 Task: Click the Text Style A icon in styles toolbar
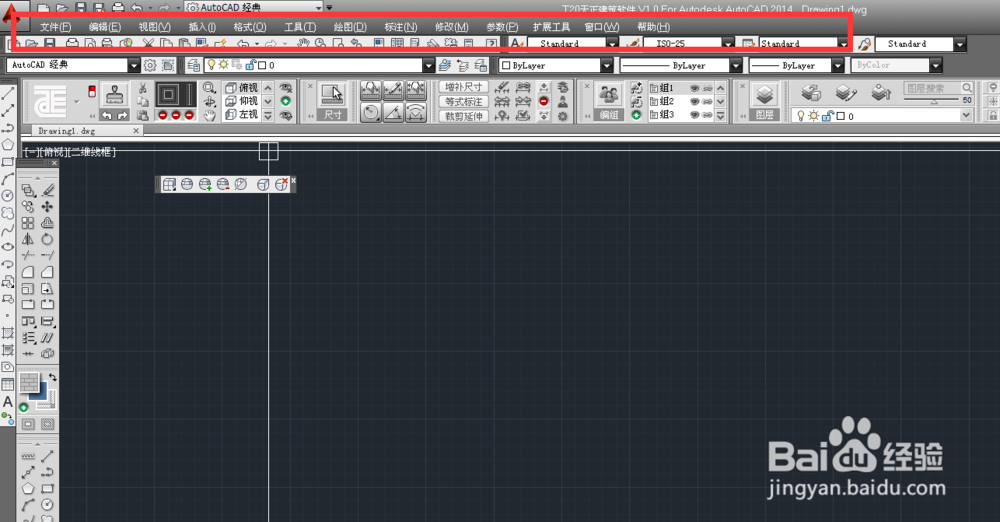click(x=517, y=43)
